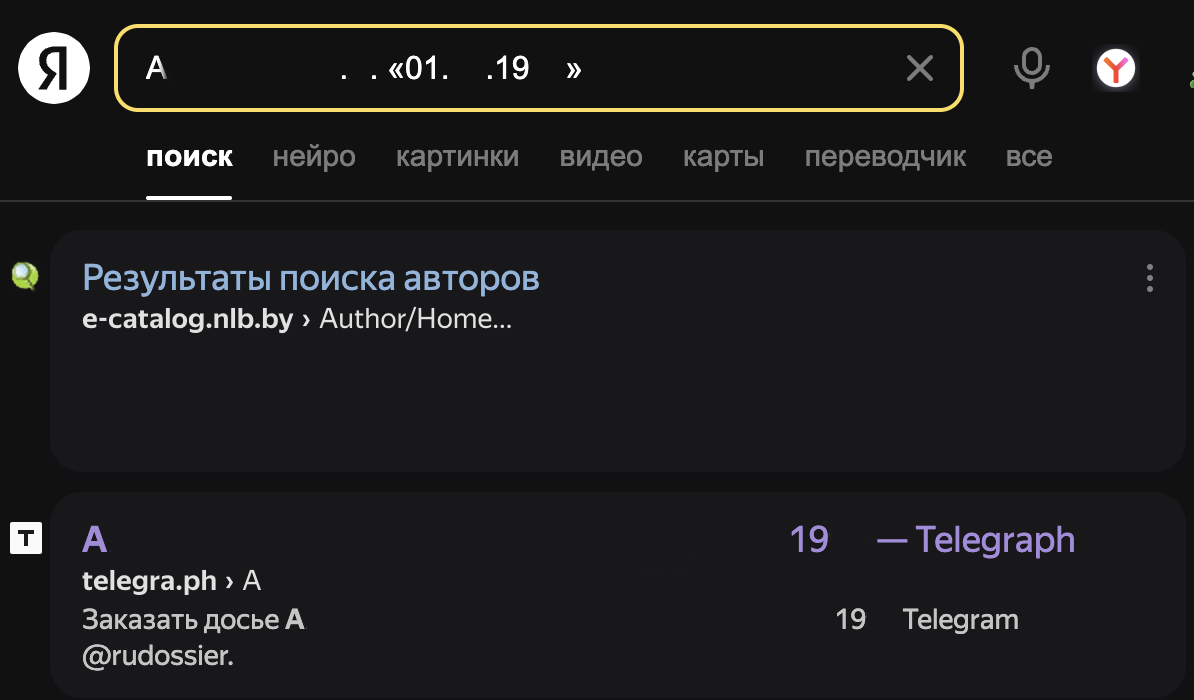Switch to the картинки tab
Screen dimensions: 1194x700
click(458, 156)
